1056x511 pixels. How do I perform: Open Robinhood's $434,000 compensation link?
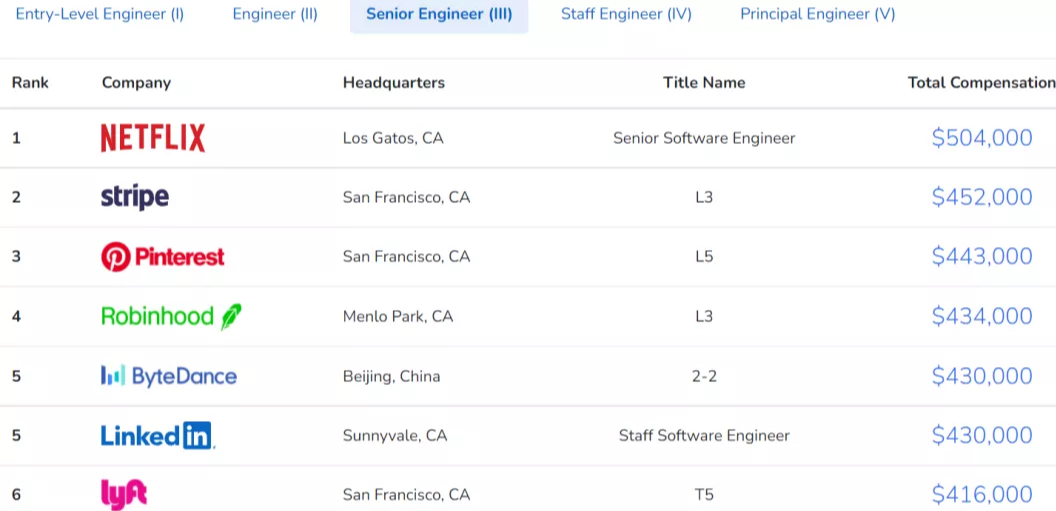tap(982, 317)
